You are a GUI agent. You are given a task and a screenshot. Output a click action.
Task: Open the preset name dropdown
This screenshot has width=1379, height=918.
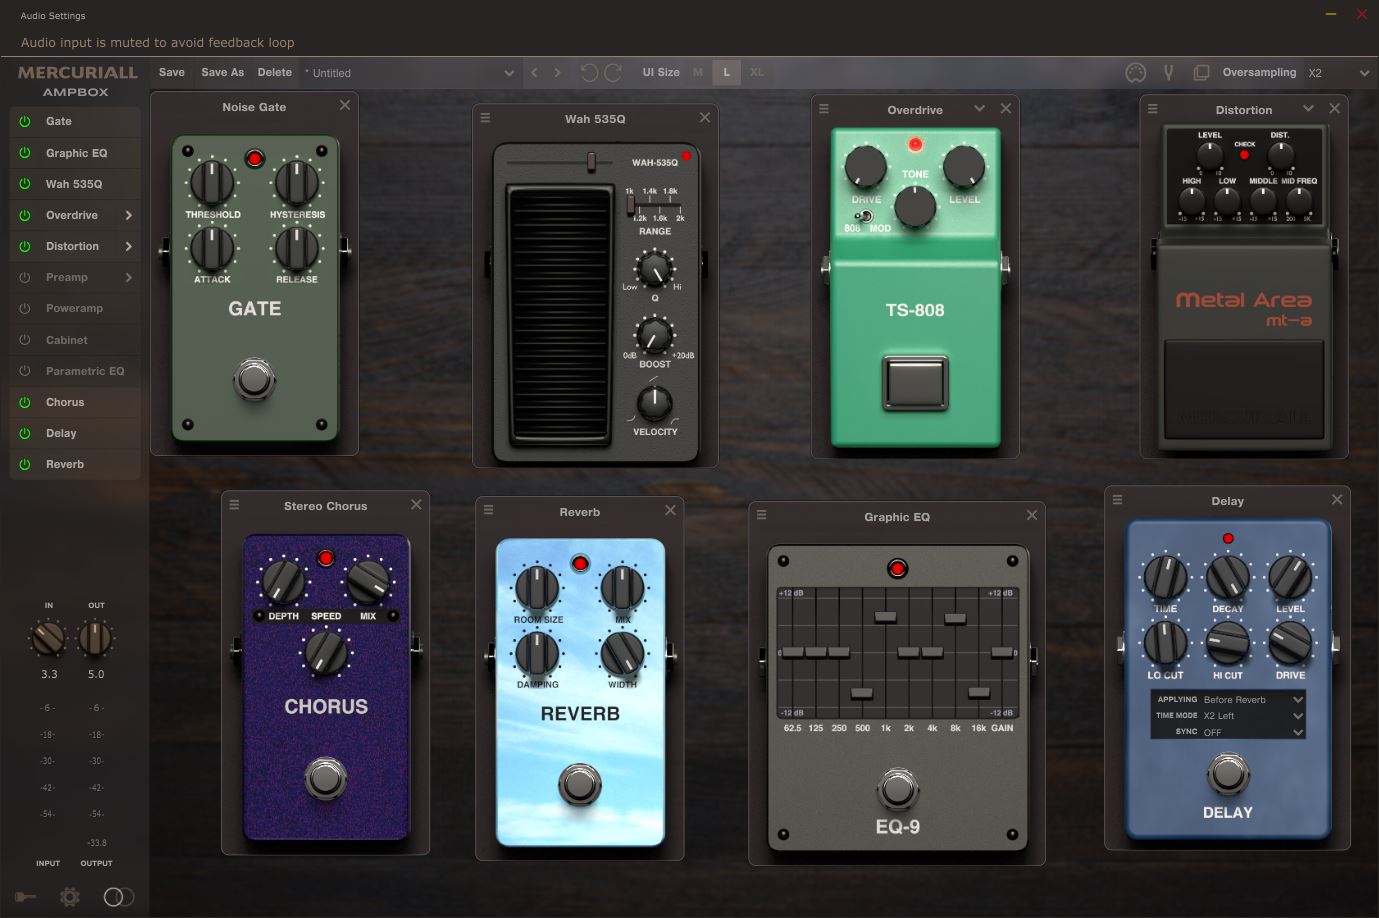coord(509,73)
